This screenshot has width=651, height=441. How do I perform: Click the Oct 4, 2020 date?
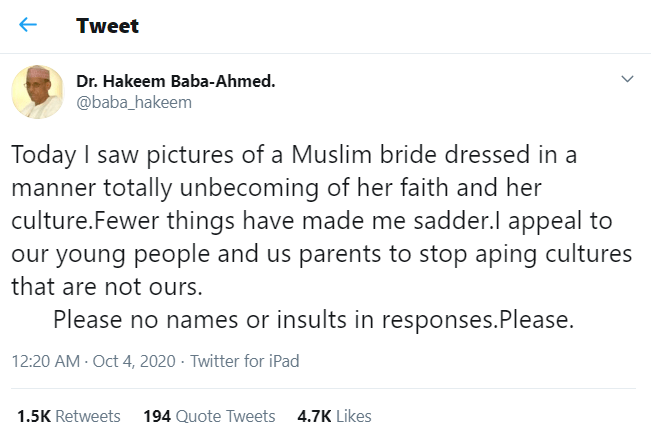[135, 361]
